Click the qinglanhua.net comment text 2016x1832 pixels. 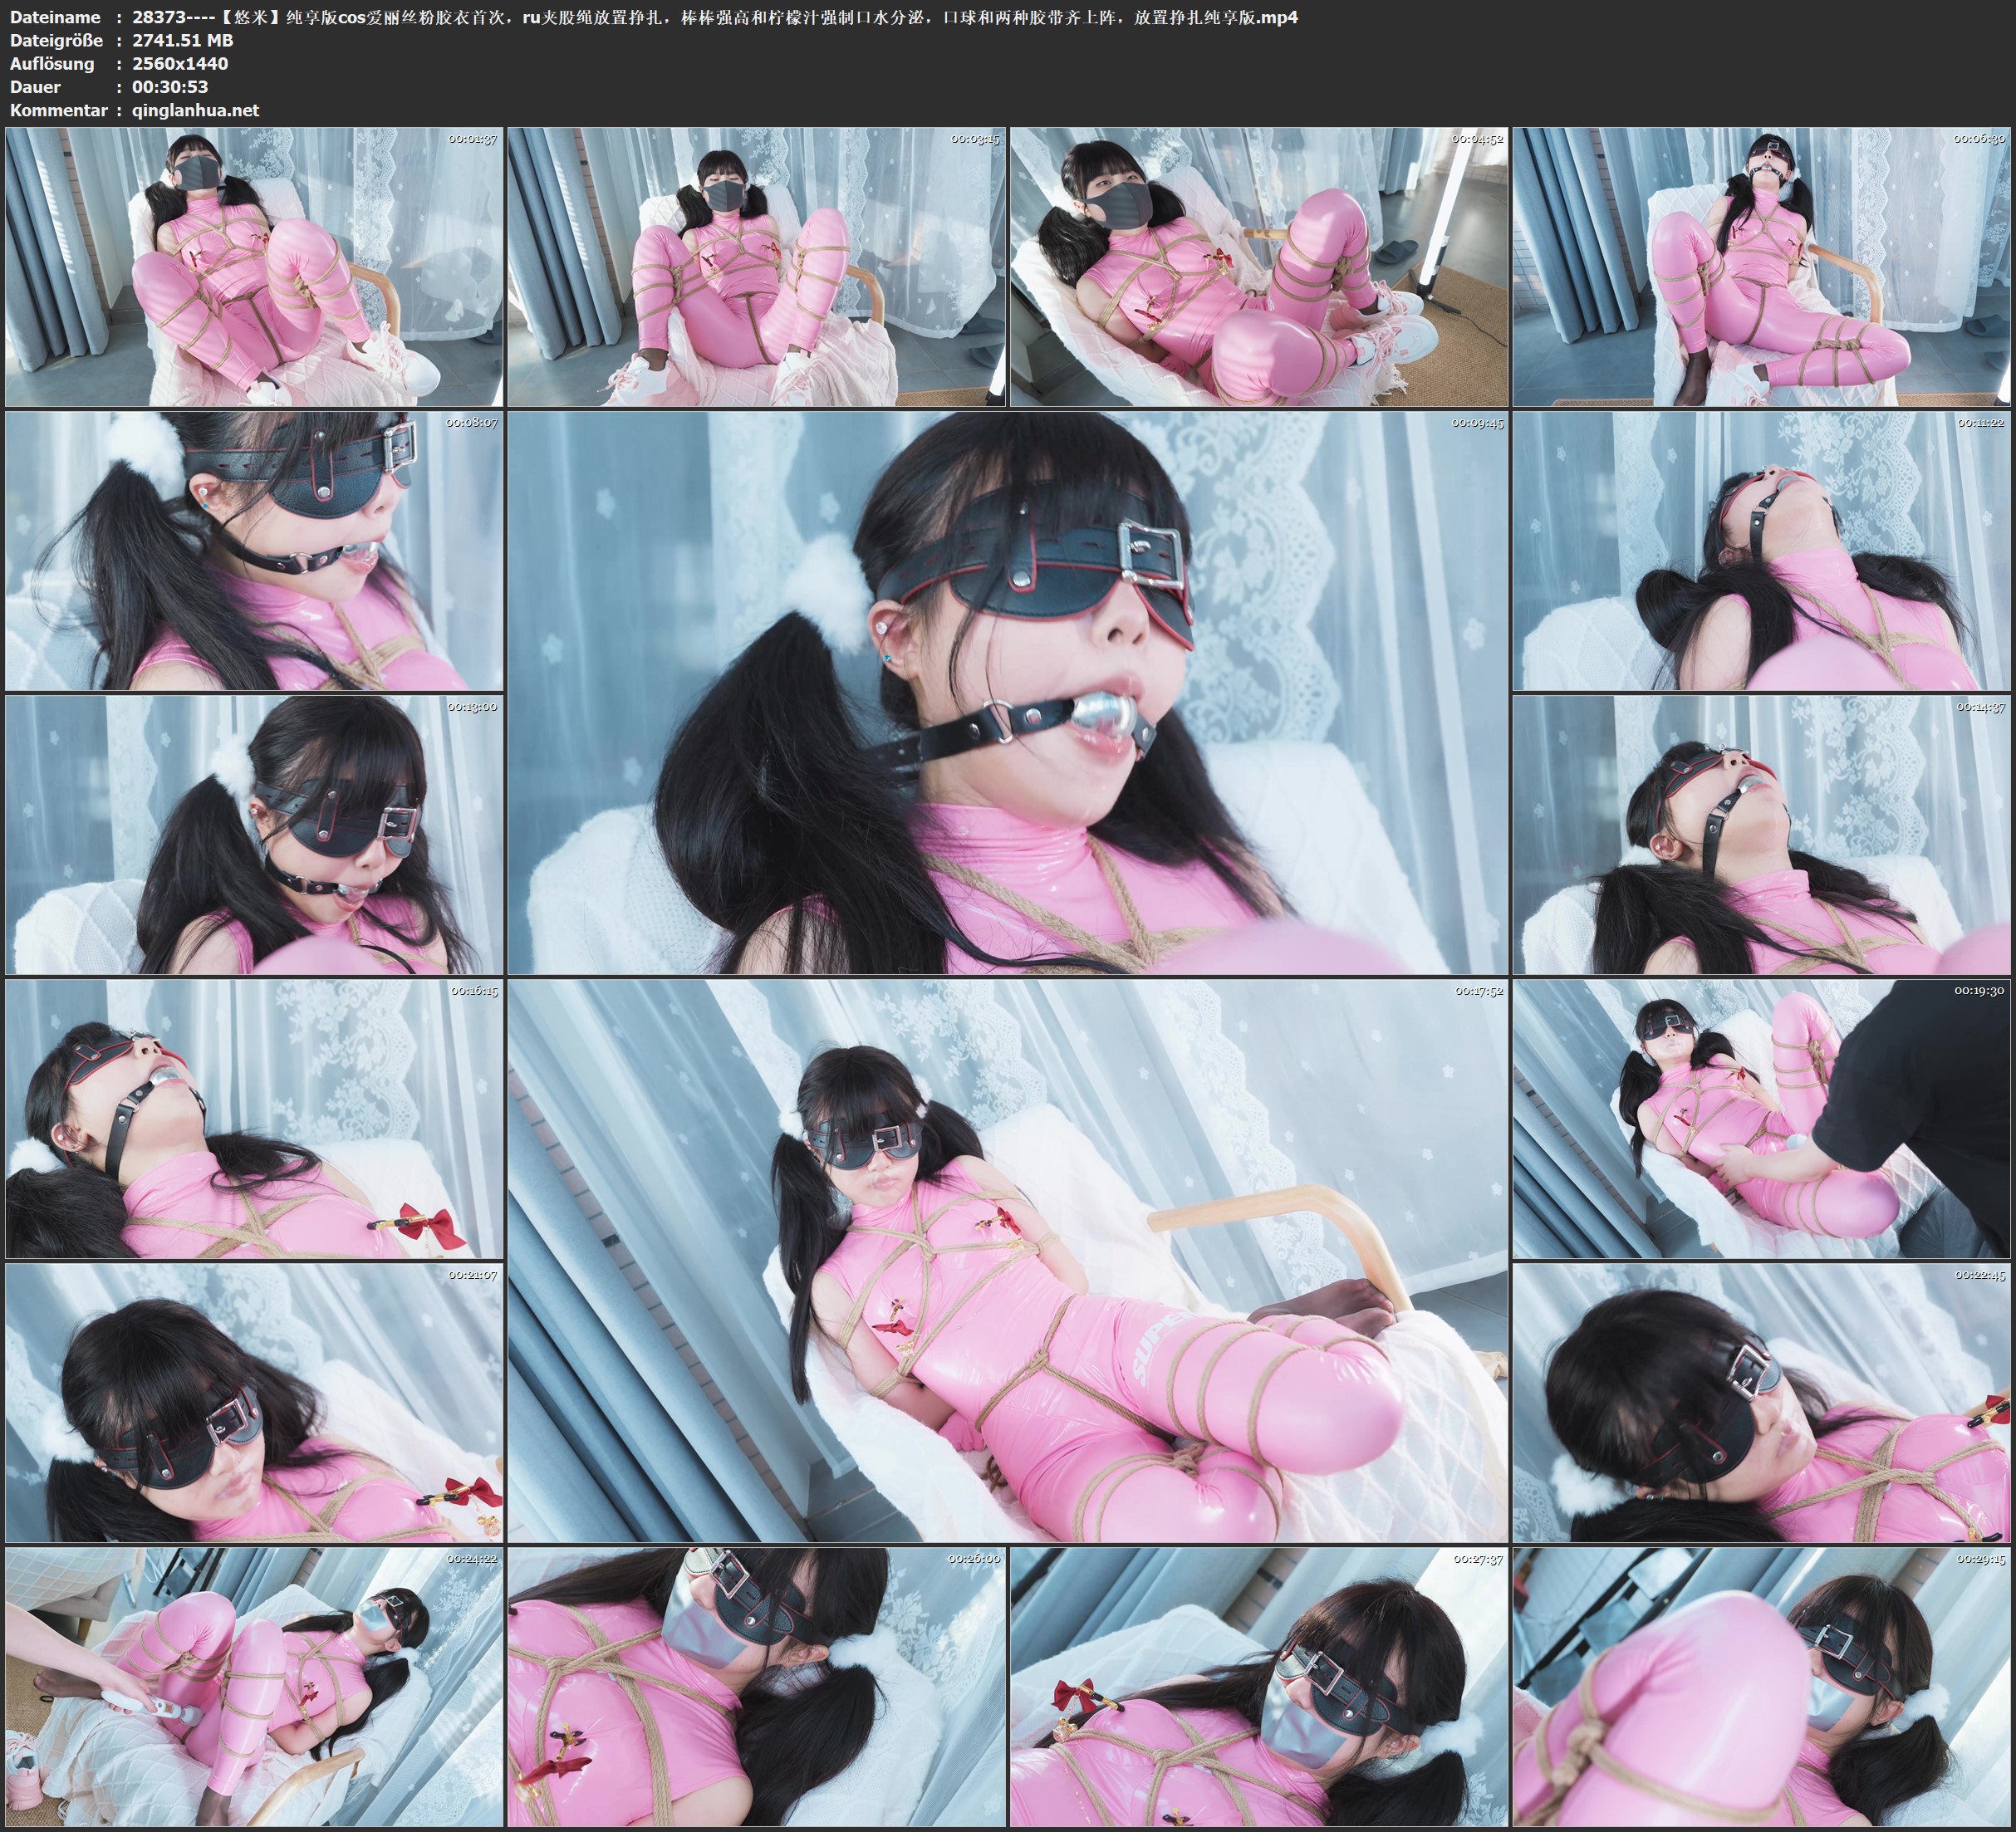[195, 110]
